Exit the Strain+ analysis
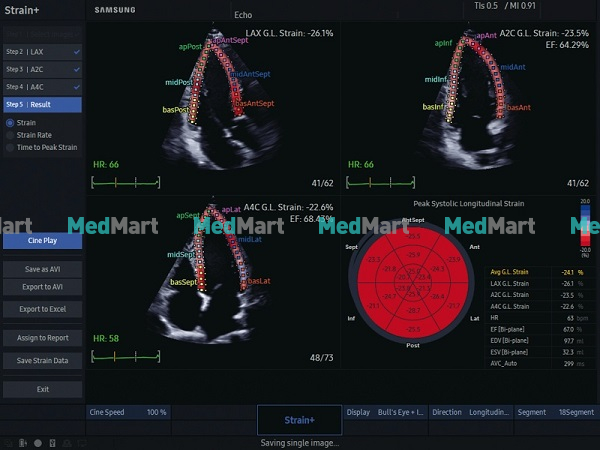This screenshot has width=600, height=450. (x=42, y=389)
